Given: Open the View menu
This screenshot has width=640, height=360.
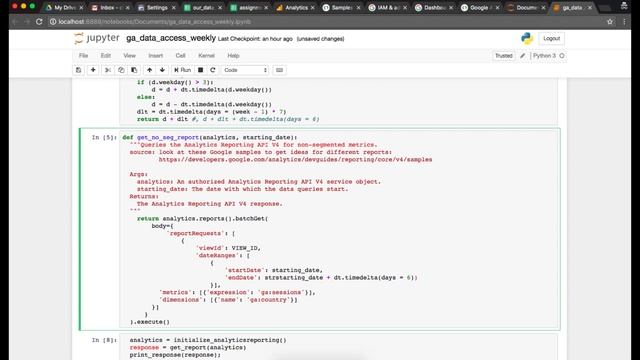Looking at the screenshot, I should [129, 56].
